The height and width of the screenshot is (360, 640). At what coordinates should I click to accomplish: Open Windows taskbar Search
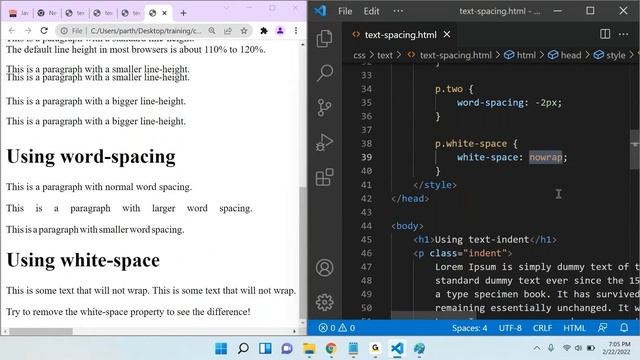tap(243, 348)
